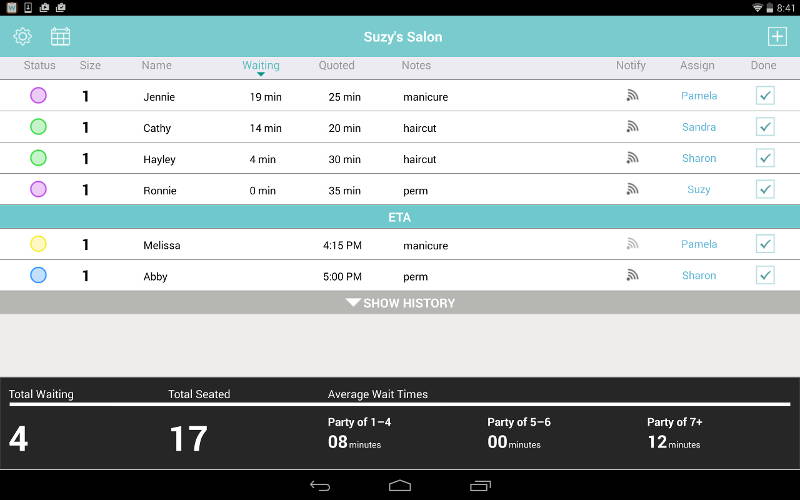Select Hayley's haircut note
The height and width of the screenshot is (500, 800).
[419, 159]
